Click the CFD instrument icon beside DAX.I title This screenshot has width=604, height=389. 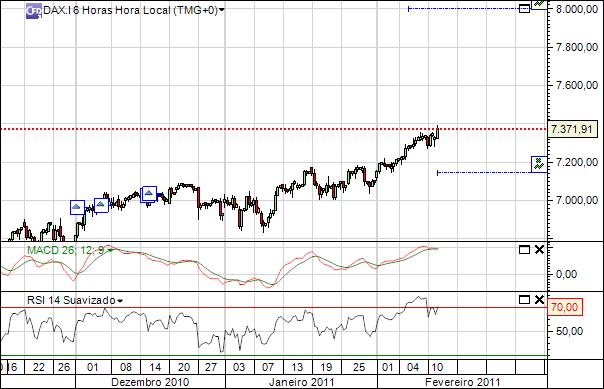pos(34,11)
